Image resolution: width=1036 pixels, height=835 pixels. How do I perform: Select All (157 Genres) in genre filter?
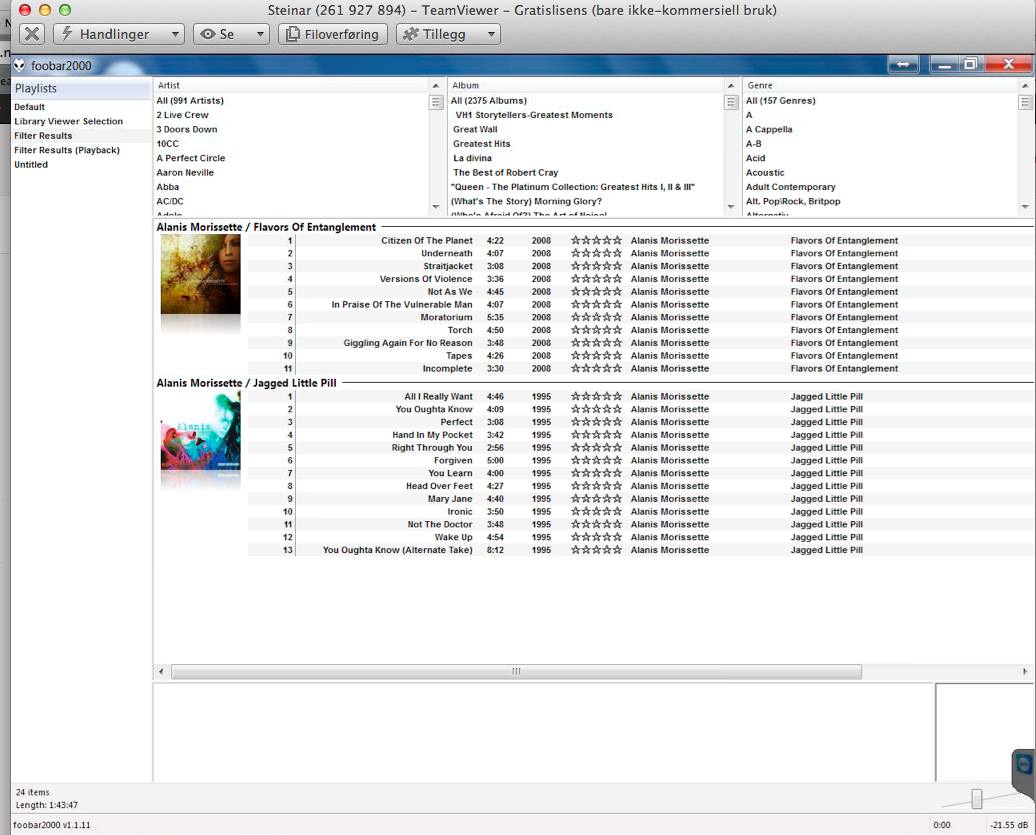(x=781, y=101)
